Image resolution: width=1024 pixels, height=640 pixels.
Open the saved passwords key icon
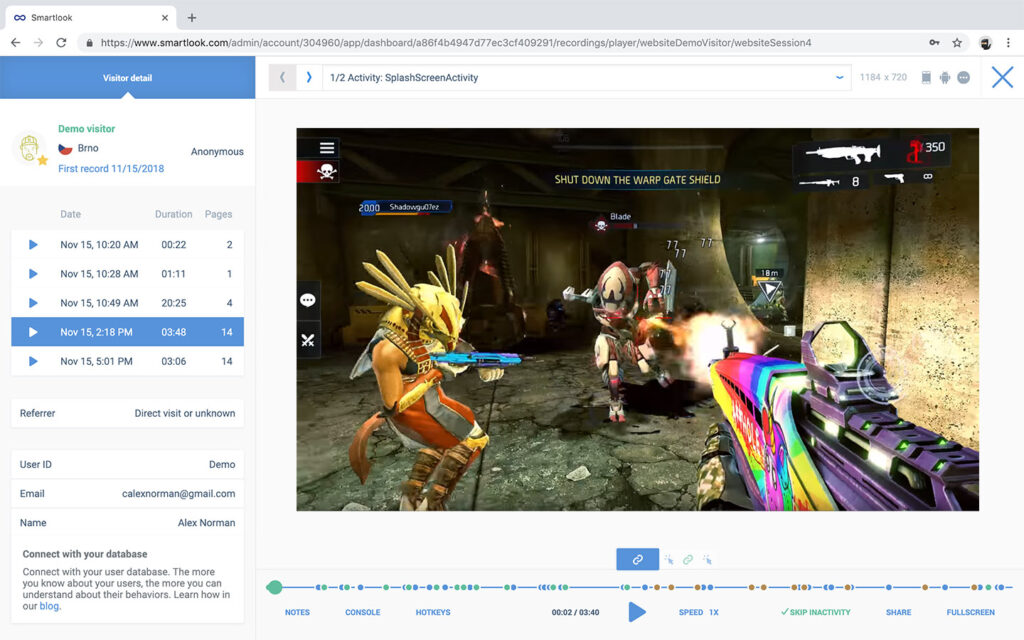pyautogui.click(x=935, y=42)
